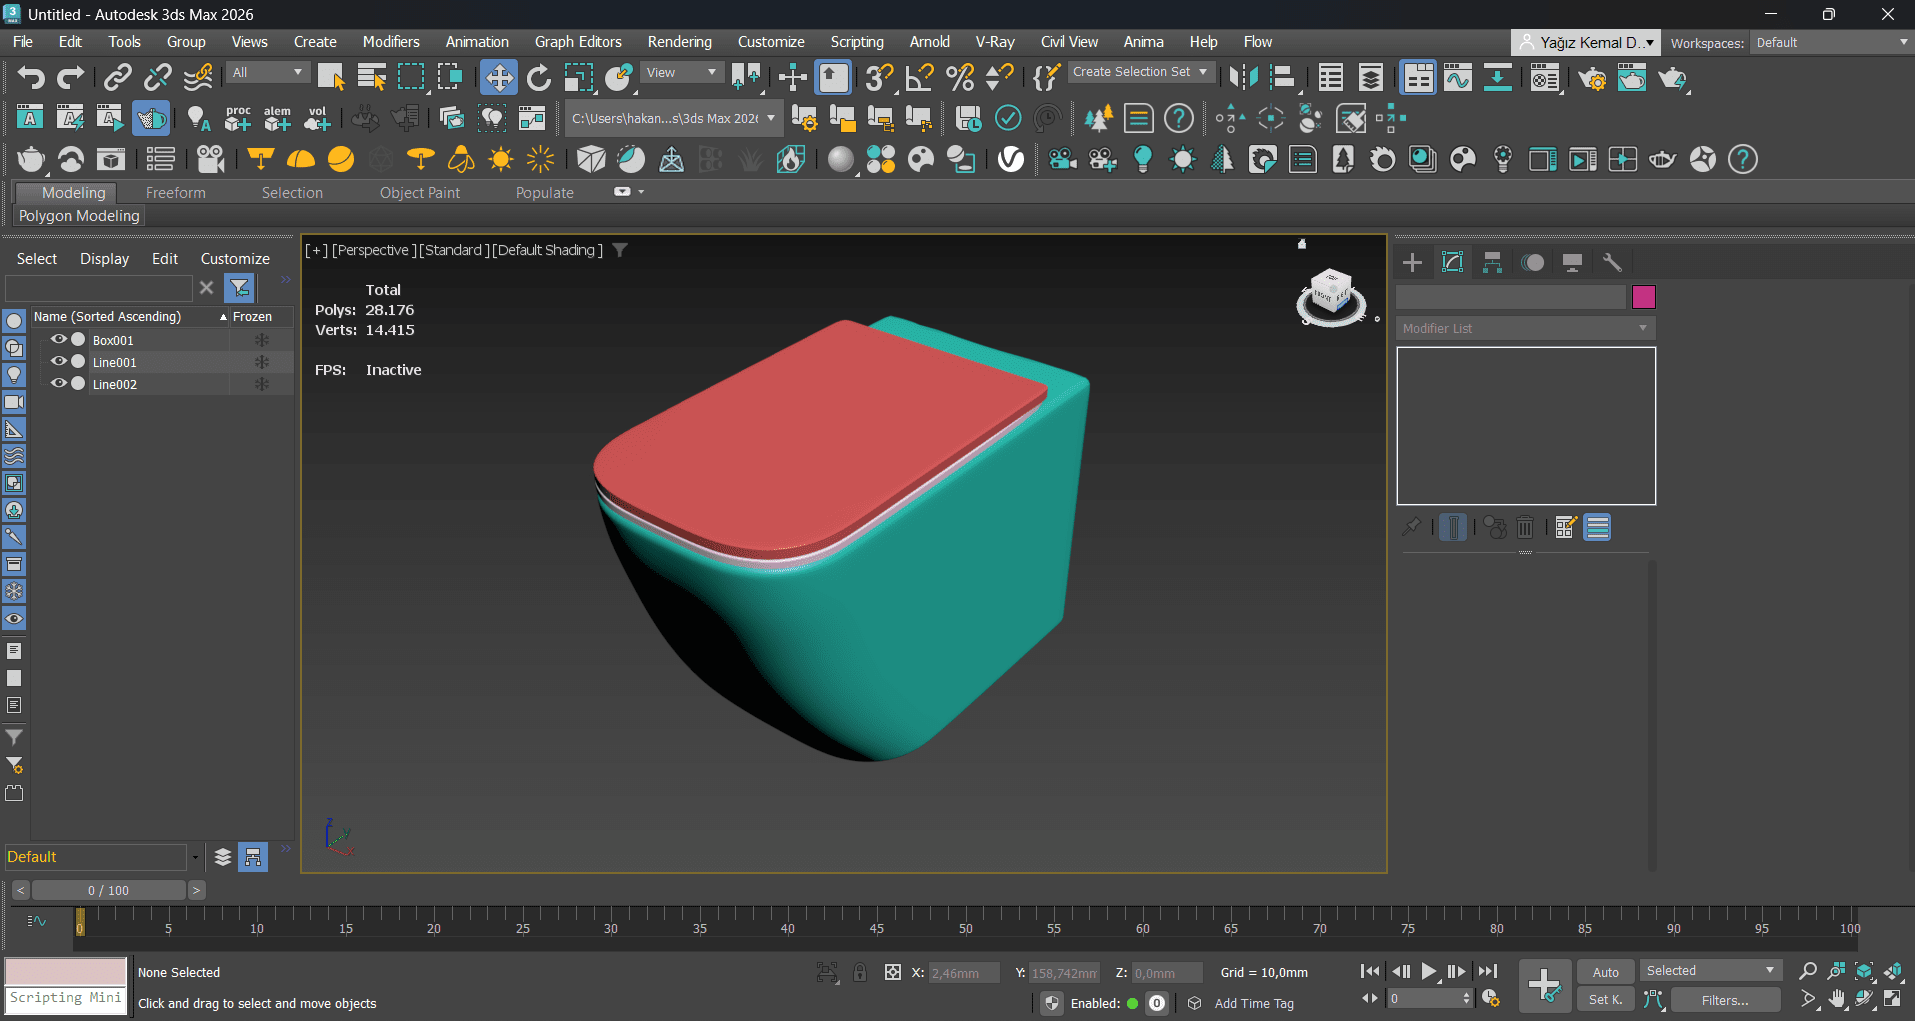1915x1021 pixels.
Task: Open the Rendering menu
Action: click(x=679, y=42)
